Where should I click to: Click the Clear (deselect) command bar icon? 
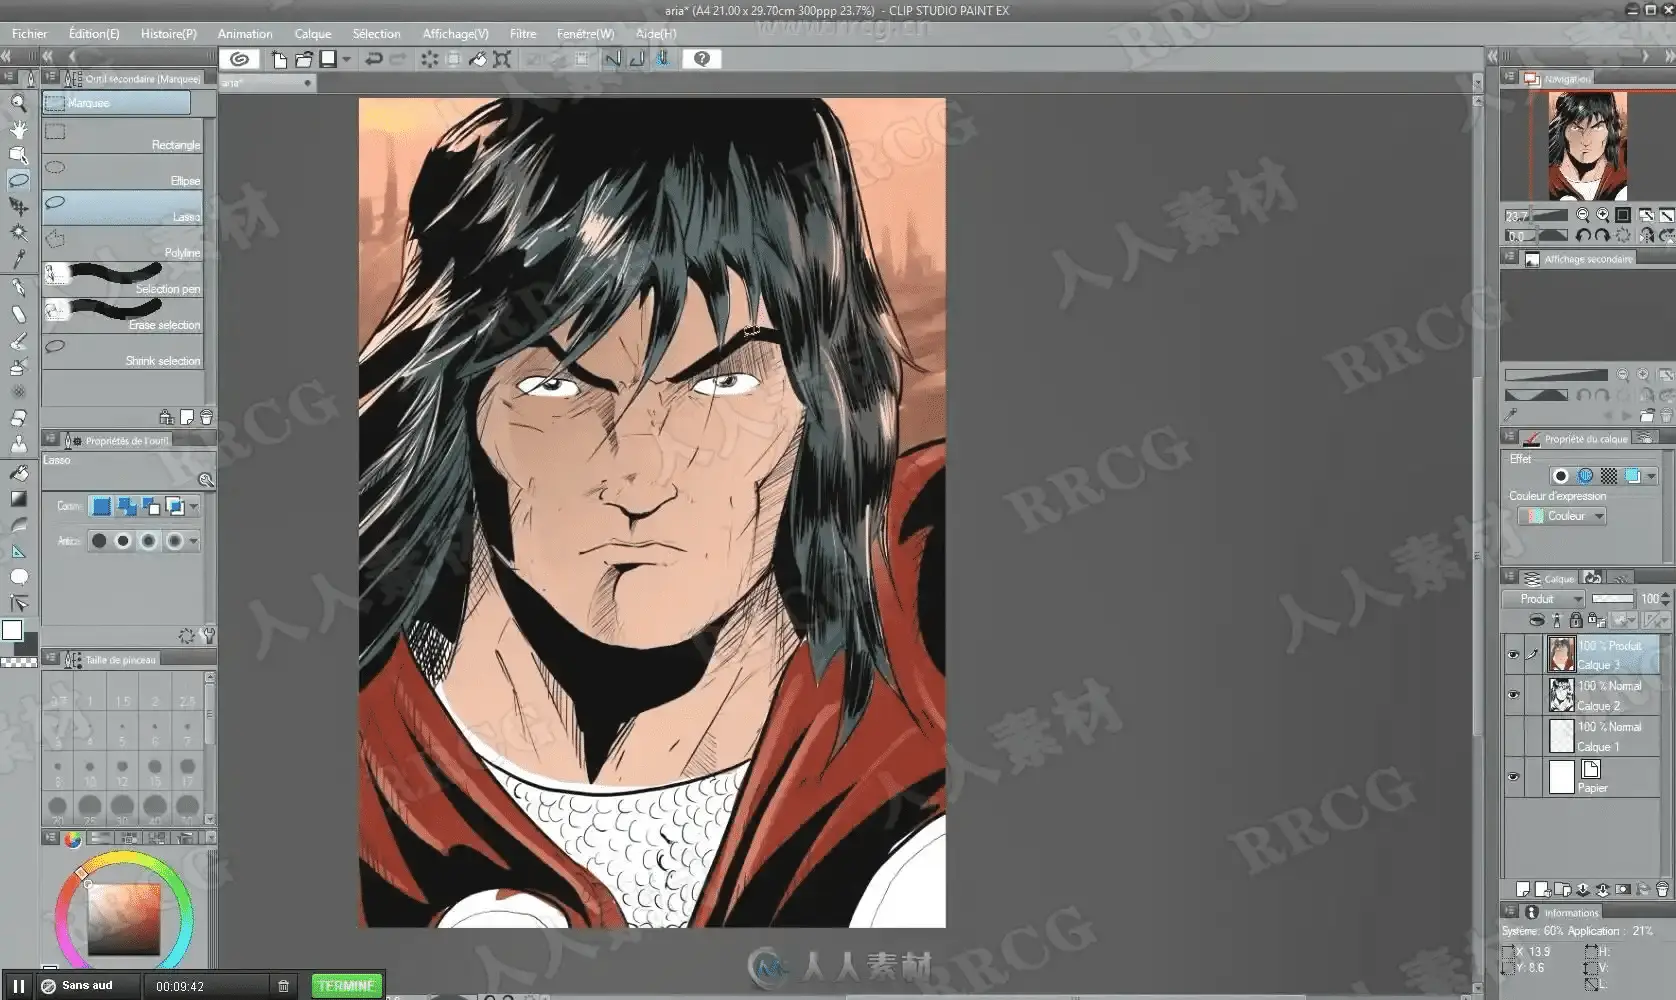429,59
